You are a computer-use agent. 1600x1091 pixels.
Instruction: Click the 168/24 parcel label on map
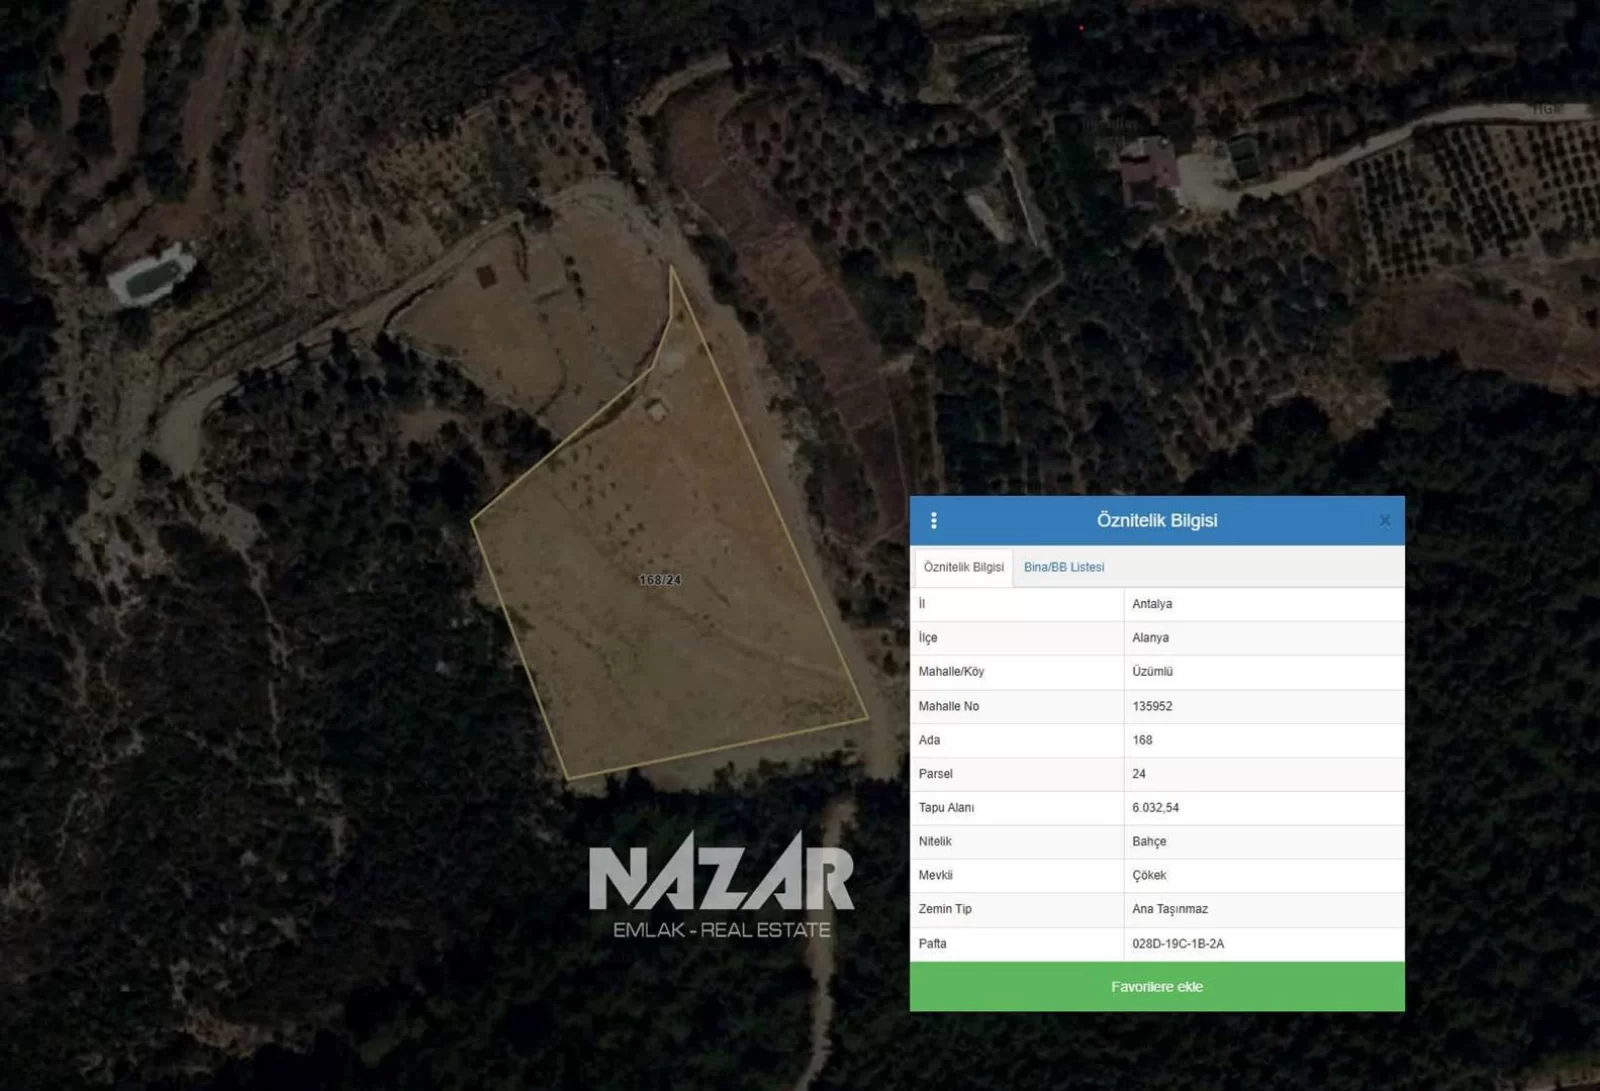click(660, 580)
